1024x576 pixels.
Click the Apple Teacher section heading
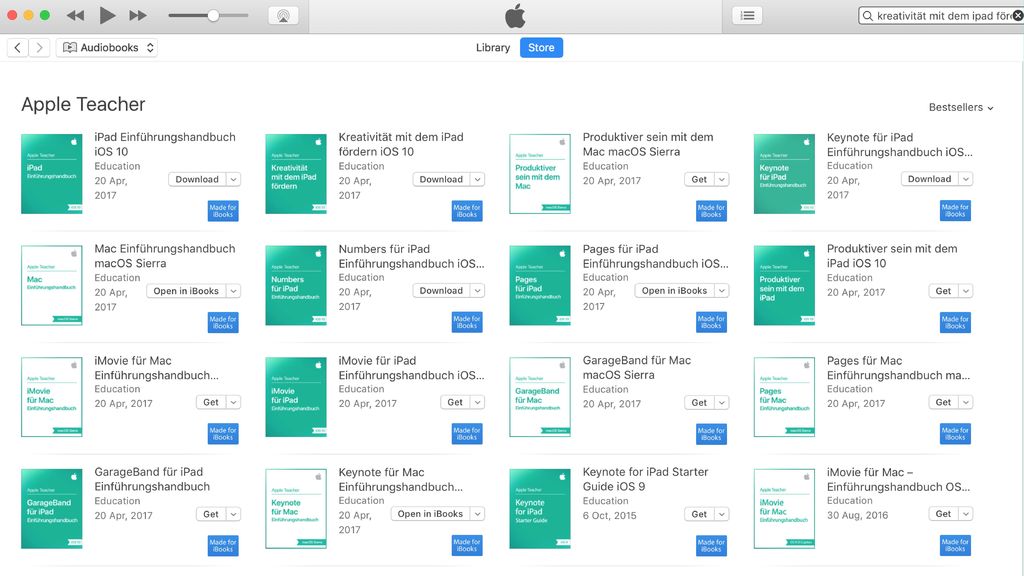[x=83, y=104]
